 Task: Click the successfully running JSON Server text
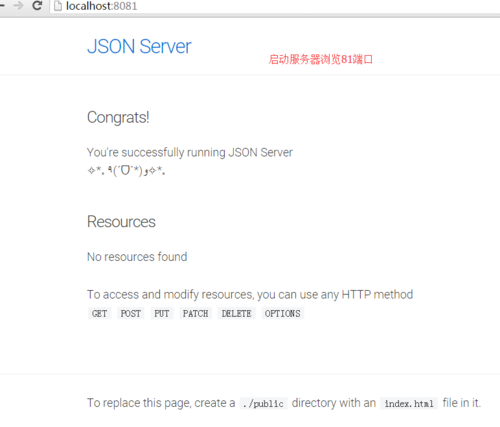pos(207,152)
